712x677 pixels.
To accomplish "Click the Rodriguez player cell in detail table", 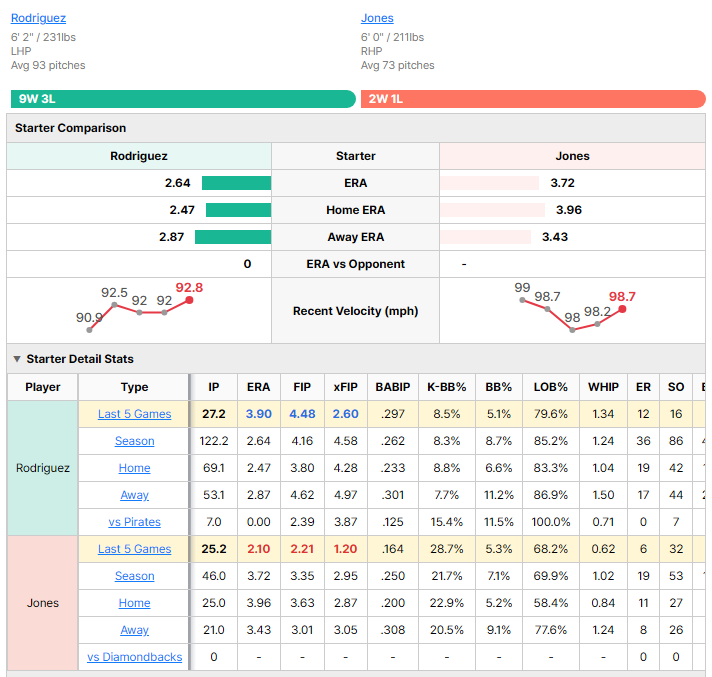I will click(43, 468).
